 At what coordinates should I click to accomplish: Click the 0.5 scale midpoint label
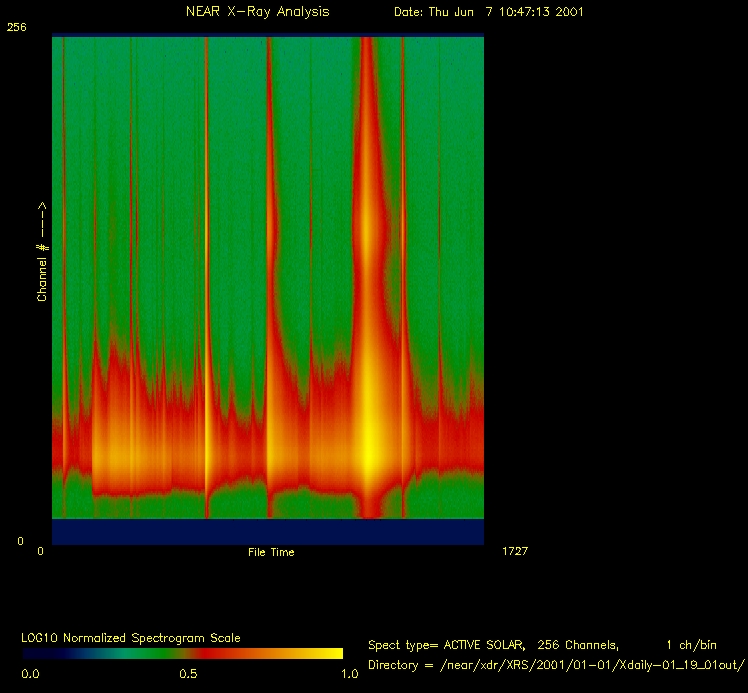click(187, 674)
